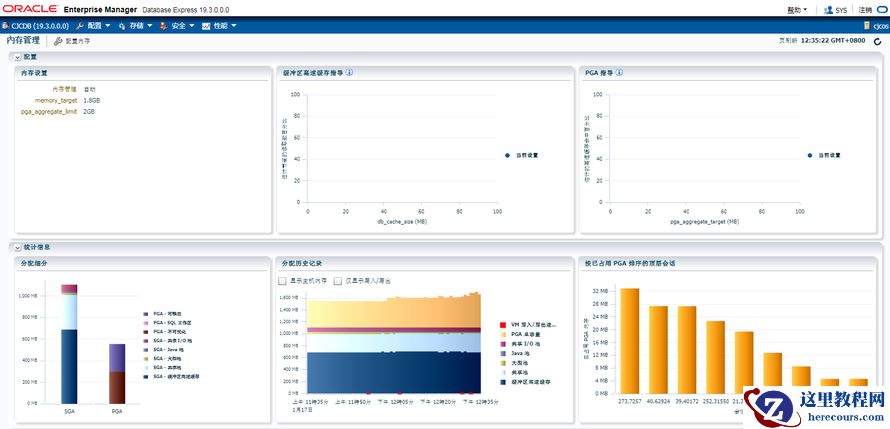Open the 帮助 dropdown
The width and height of the screenshot is (890, 429).
point(797,10)
